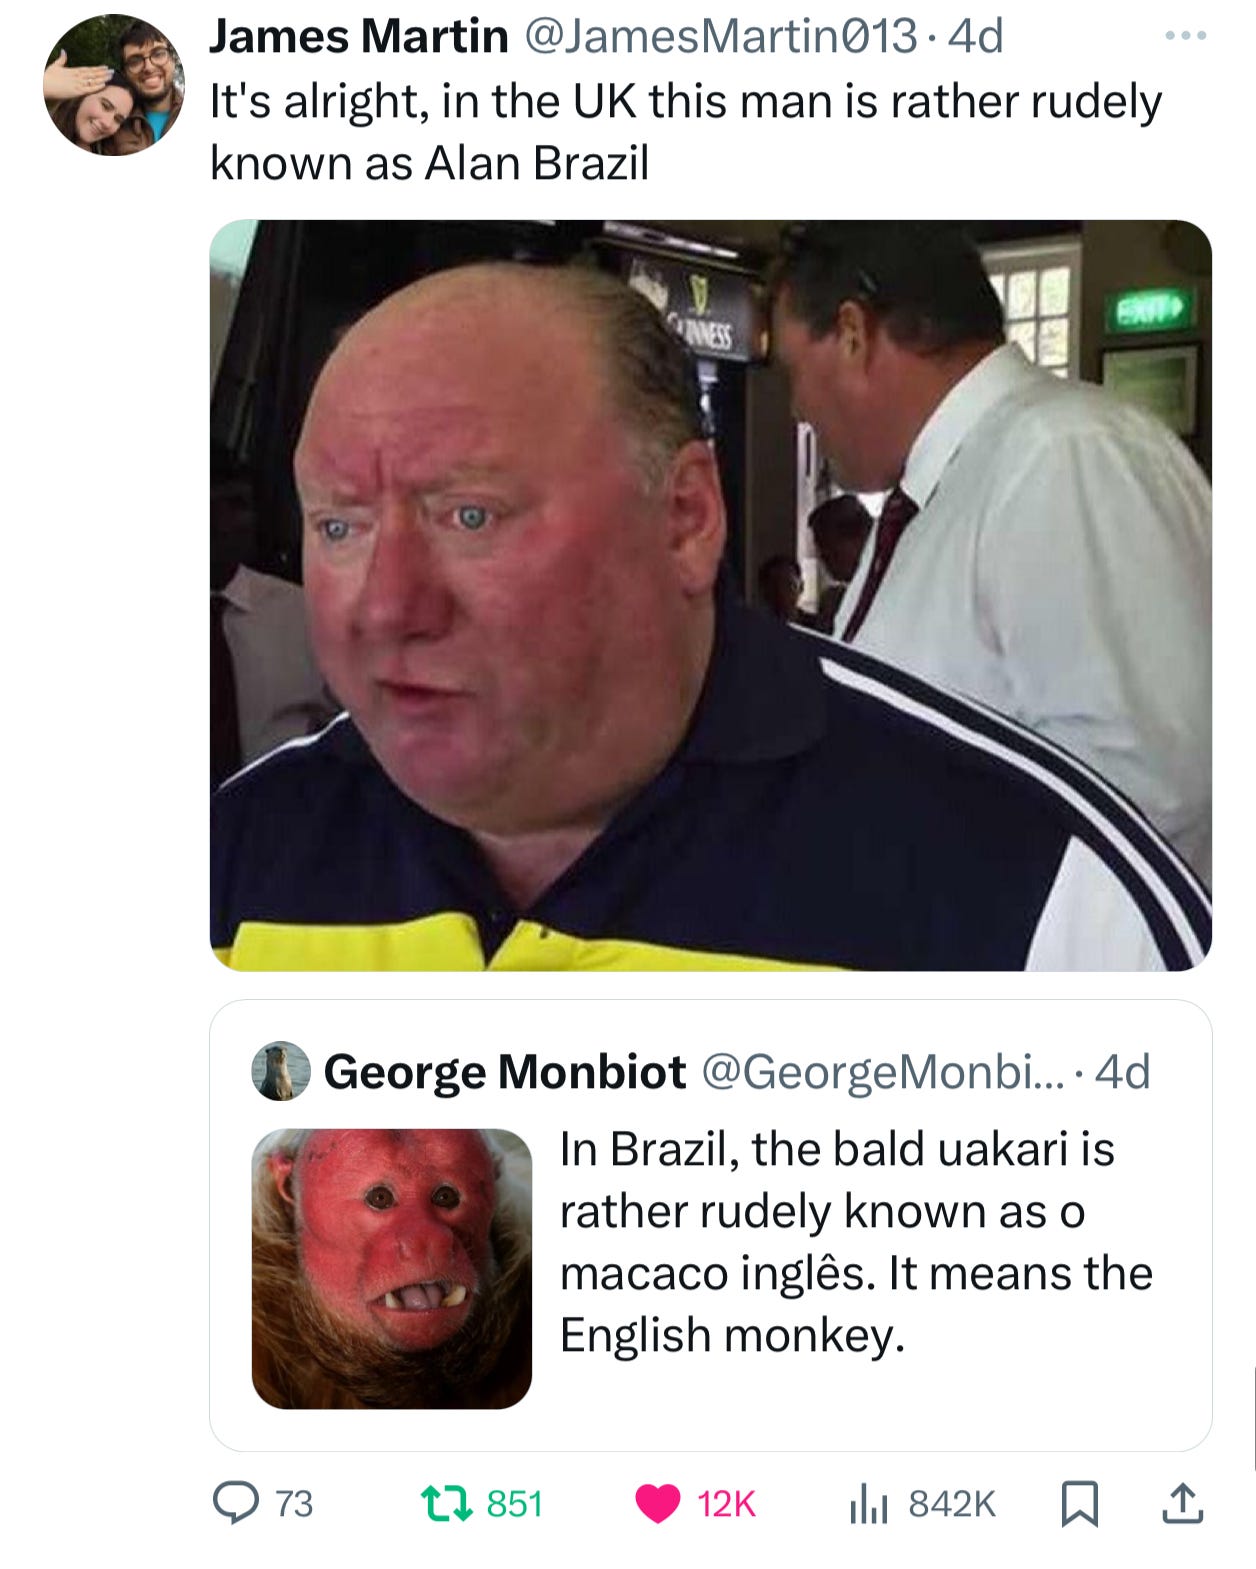The width and height of the screenshot is (1256, 1569).
Task: Enlarge the photo of man in pub
Action: (x=710, y=595)
